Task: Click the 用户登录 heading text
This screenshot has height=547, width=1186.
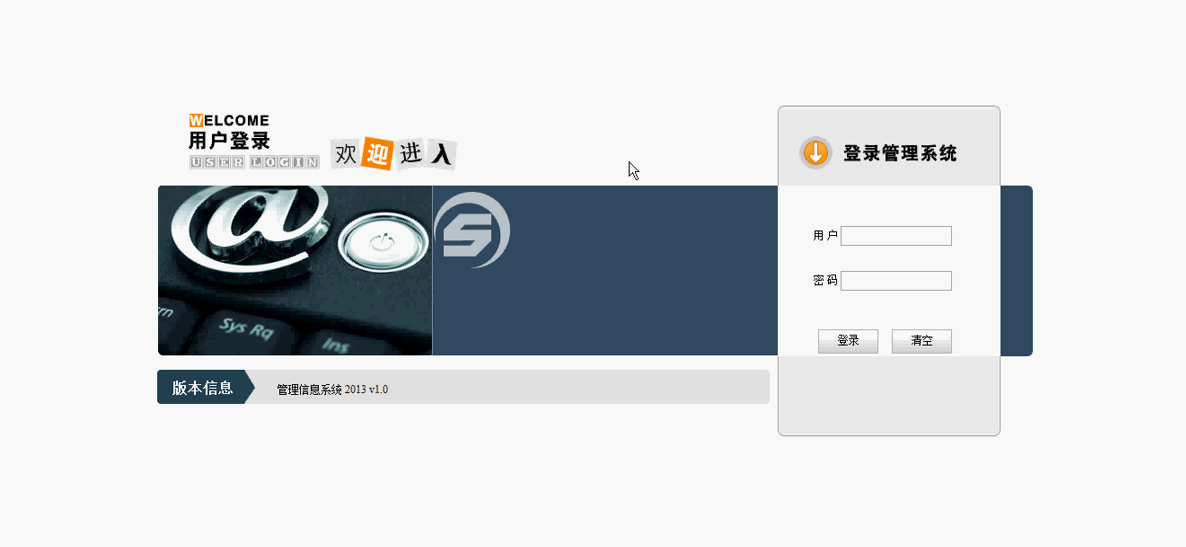Action: pos(229,141)
